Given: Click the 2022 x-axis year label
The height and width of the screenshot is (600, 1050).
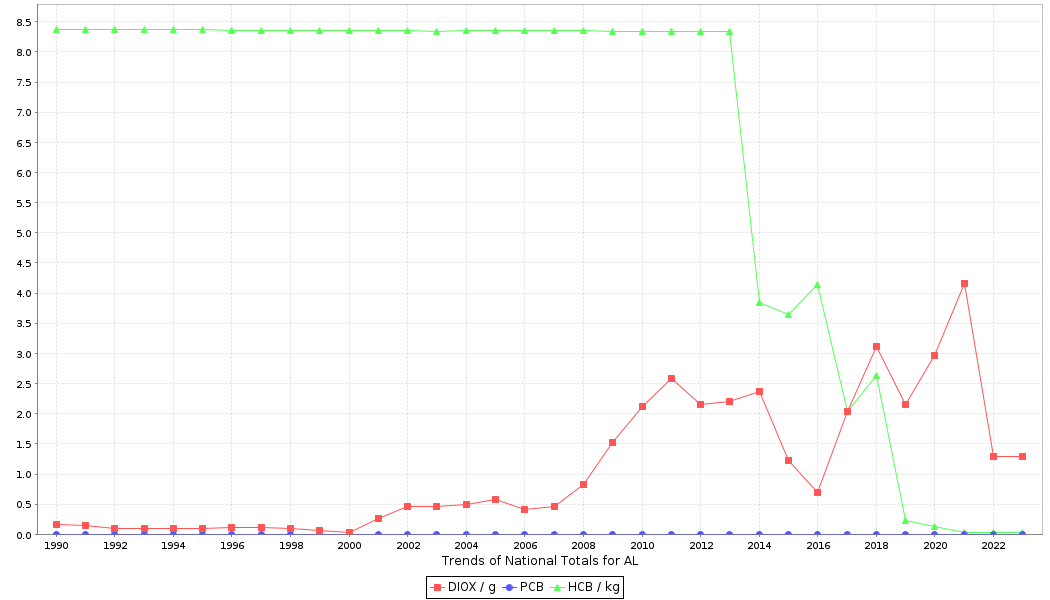Looking at the screenshot, I should (x=993, y=546).
